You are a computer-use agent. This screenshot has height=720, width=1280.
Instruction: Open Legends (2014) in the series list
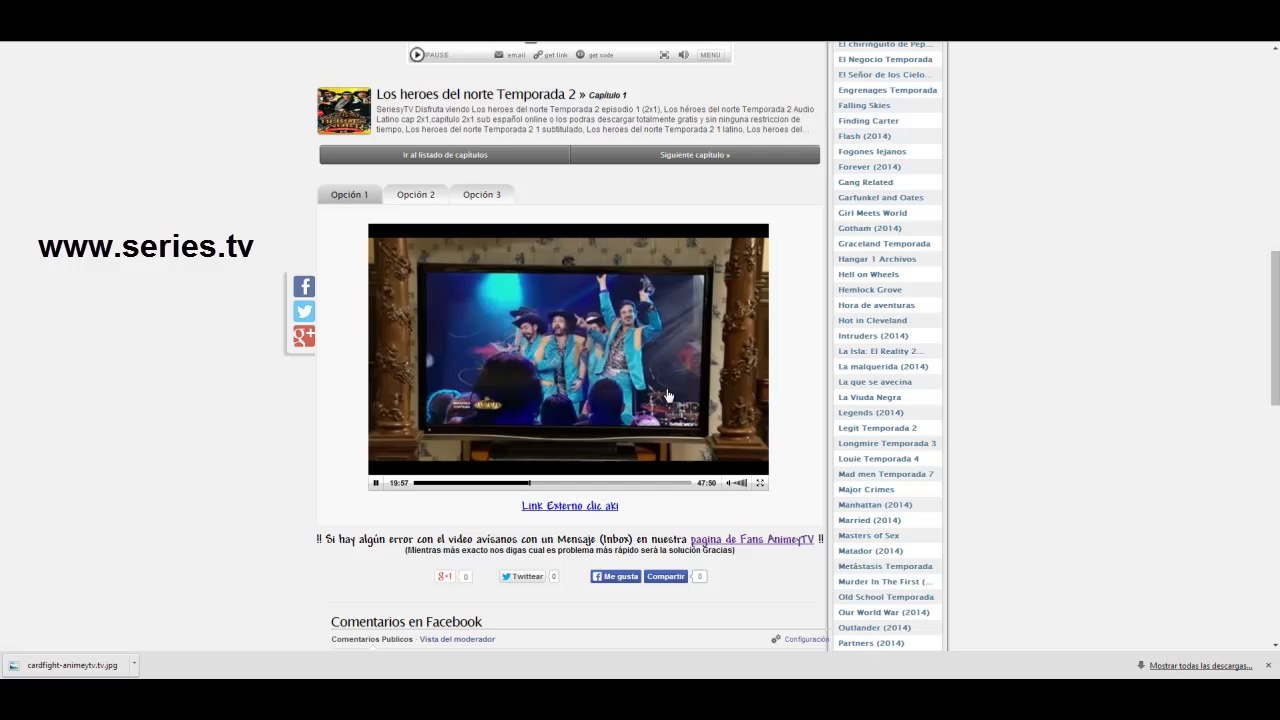click(x=870, y=413)
